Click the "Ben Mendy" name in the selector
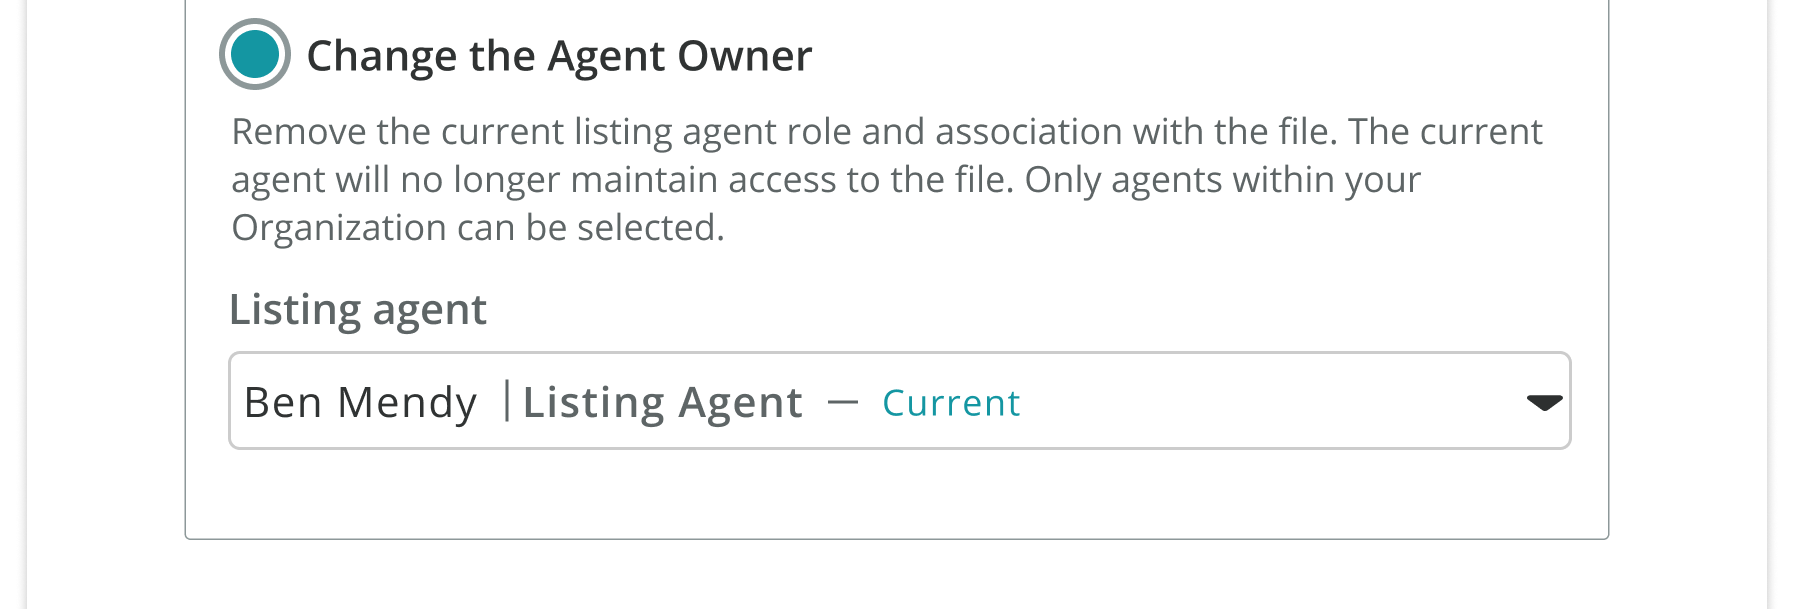 [360, 403]
